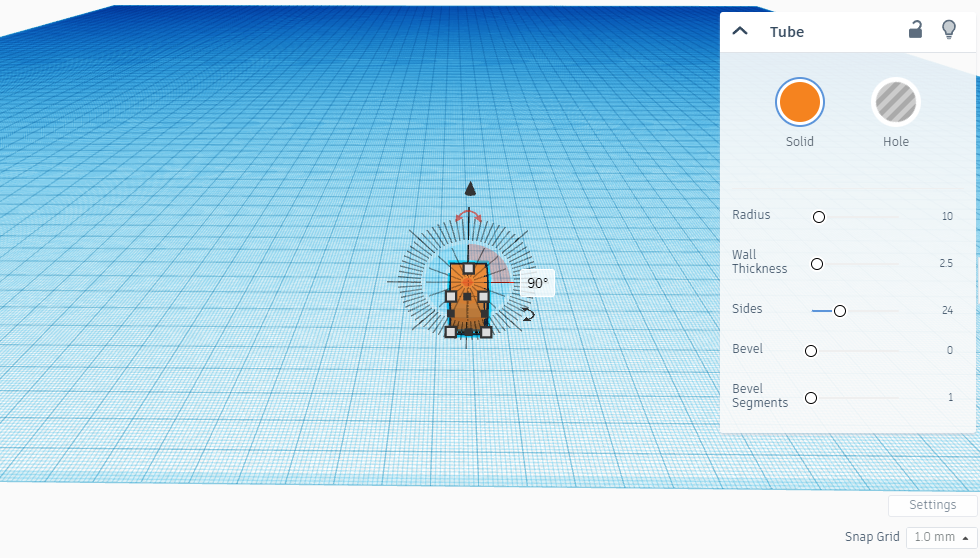Image resolution: width=980 pixels, height=558 pixels.
Task: Select the striped Hole option
Action: pos(896,102)
